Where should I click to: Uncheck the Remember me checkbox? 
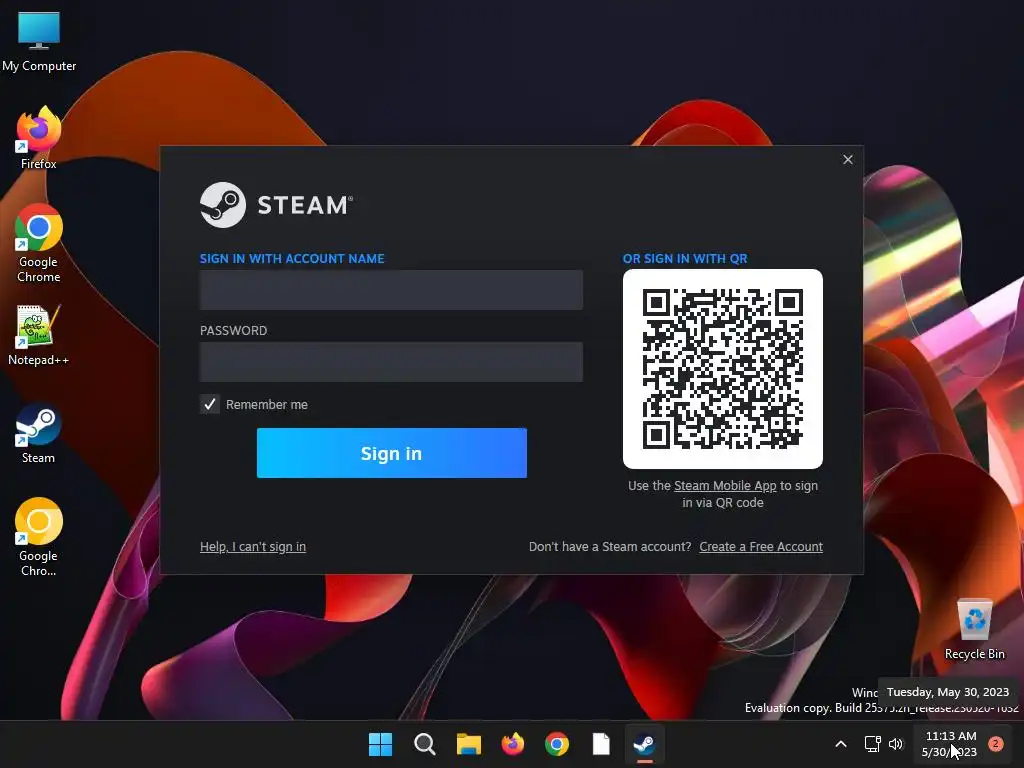click(210, 404)
